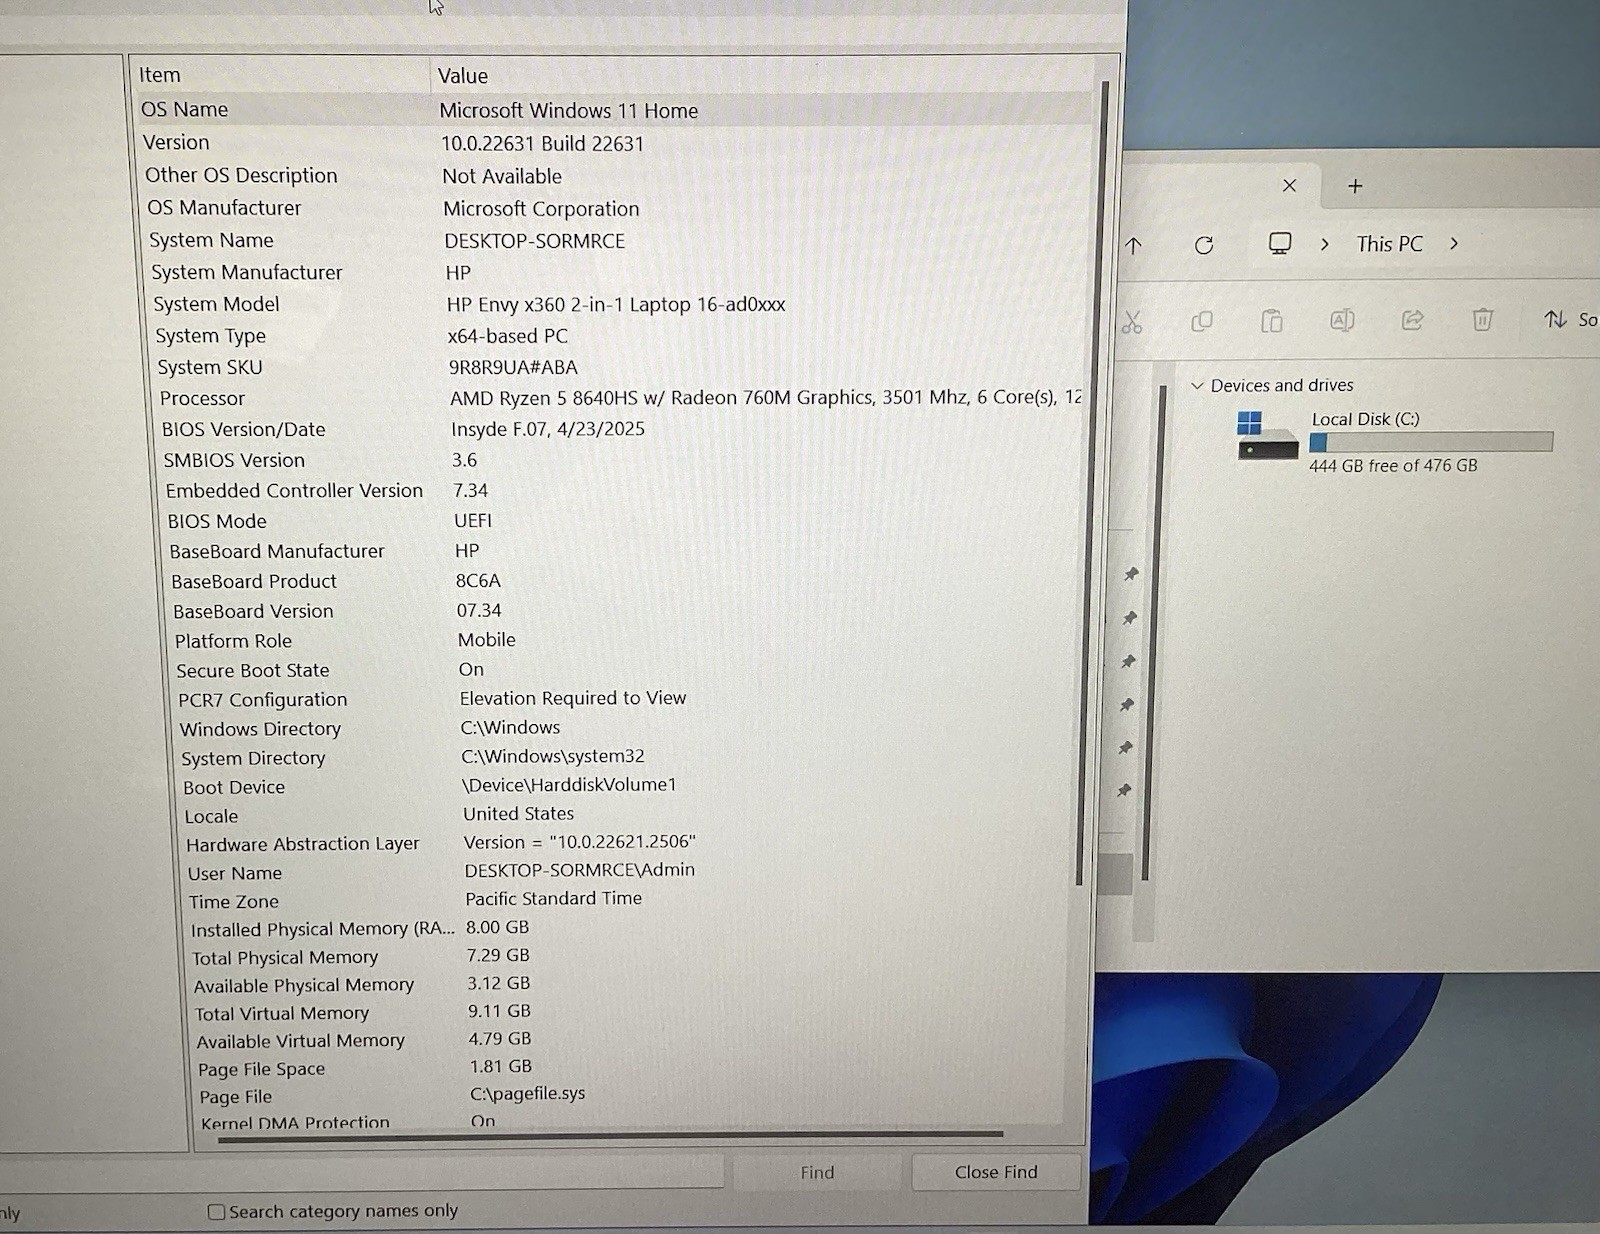
Task: Expand the chevron after This PC
Action: pyautogui.click(x=1454, y=243)
